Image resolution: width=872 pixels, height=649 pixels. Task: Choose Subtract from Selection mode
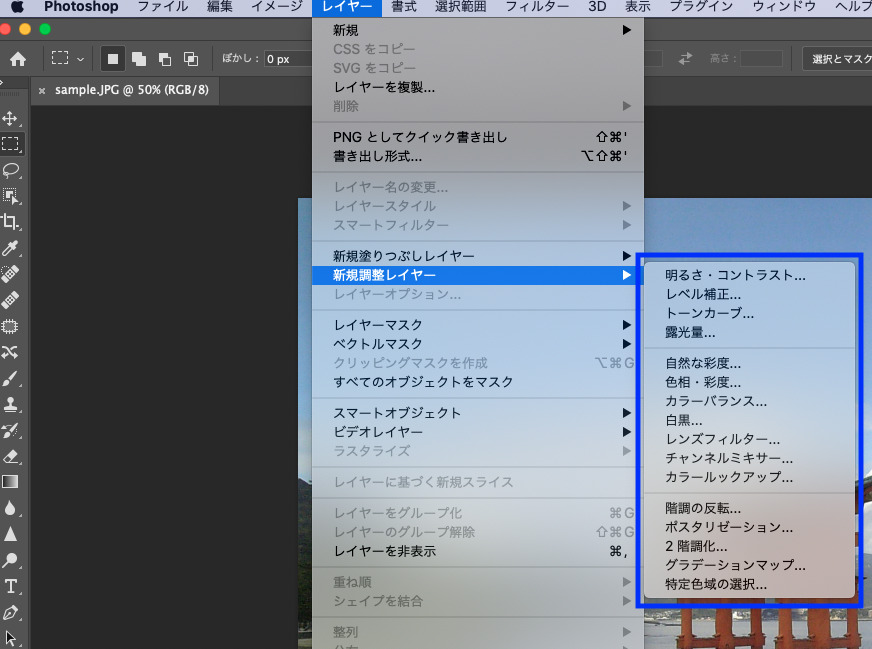click(x=165, y=59)
